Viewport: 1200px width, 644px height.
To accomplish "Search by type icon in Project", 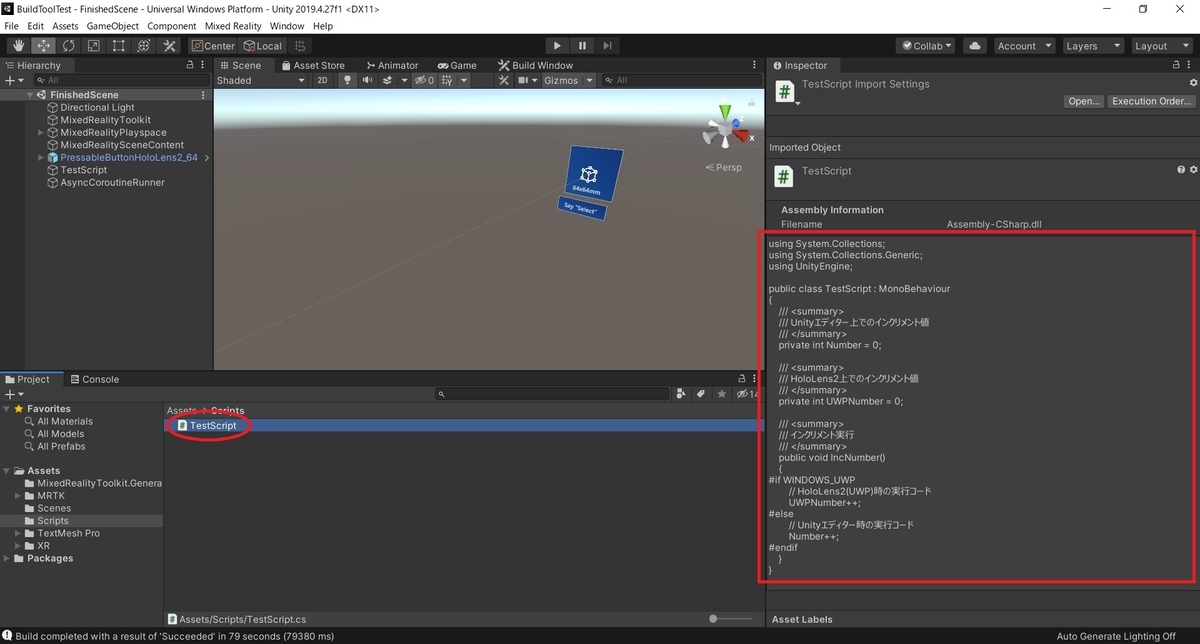I will [682, 394].
